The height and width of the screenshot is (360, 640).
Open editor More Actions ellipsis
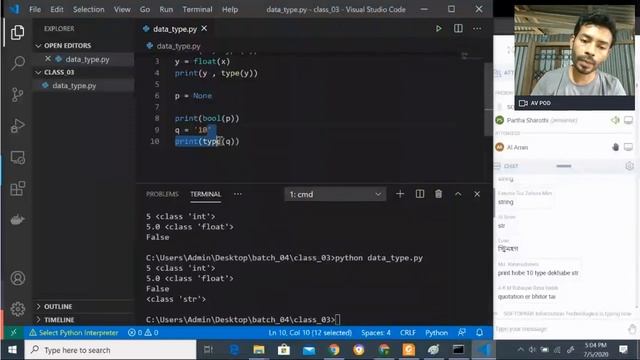pos(477,29)
